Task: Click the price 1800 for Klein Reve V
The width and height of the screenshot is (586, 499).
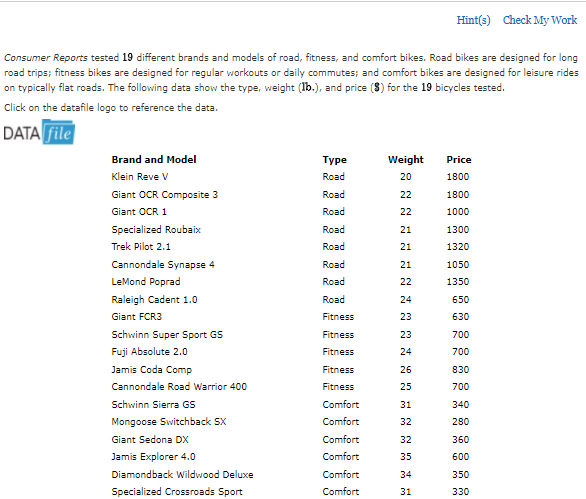Action: pos(457,176)
